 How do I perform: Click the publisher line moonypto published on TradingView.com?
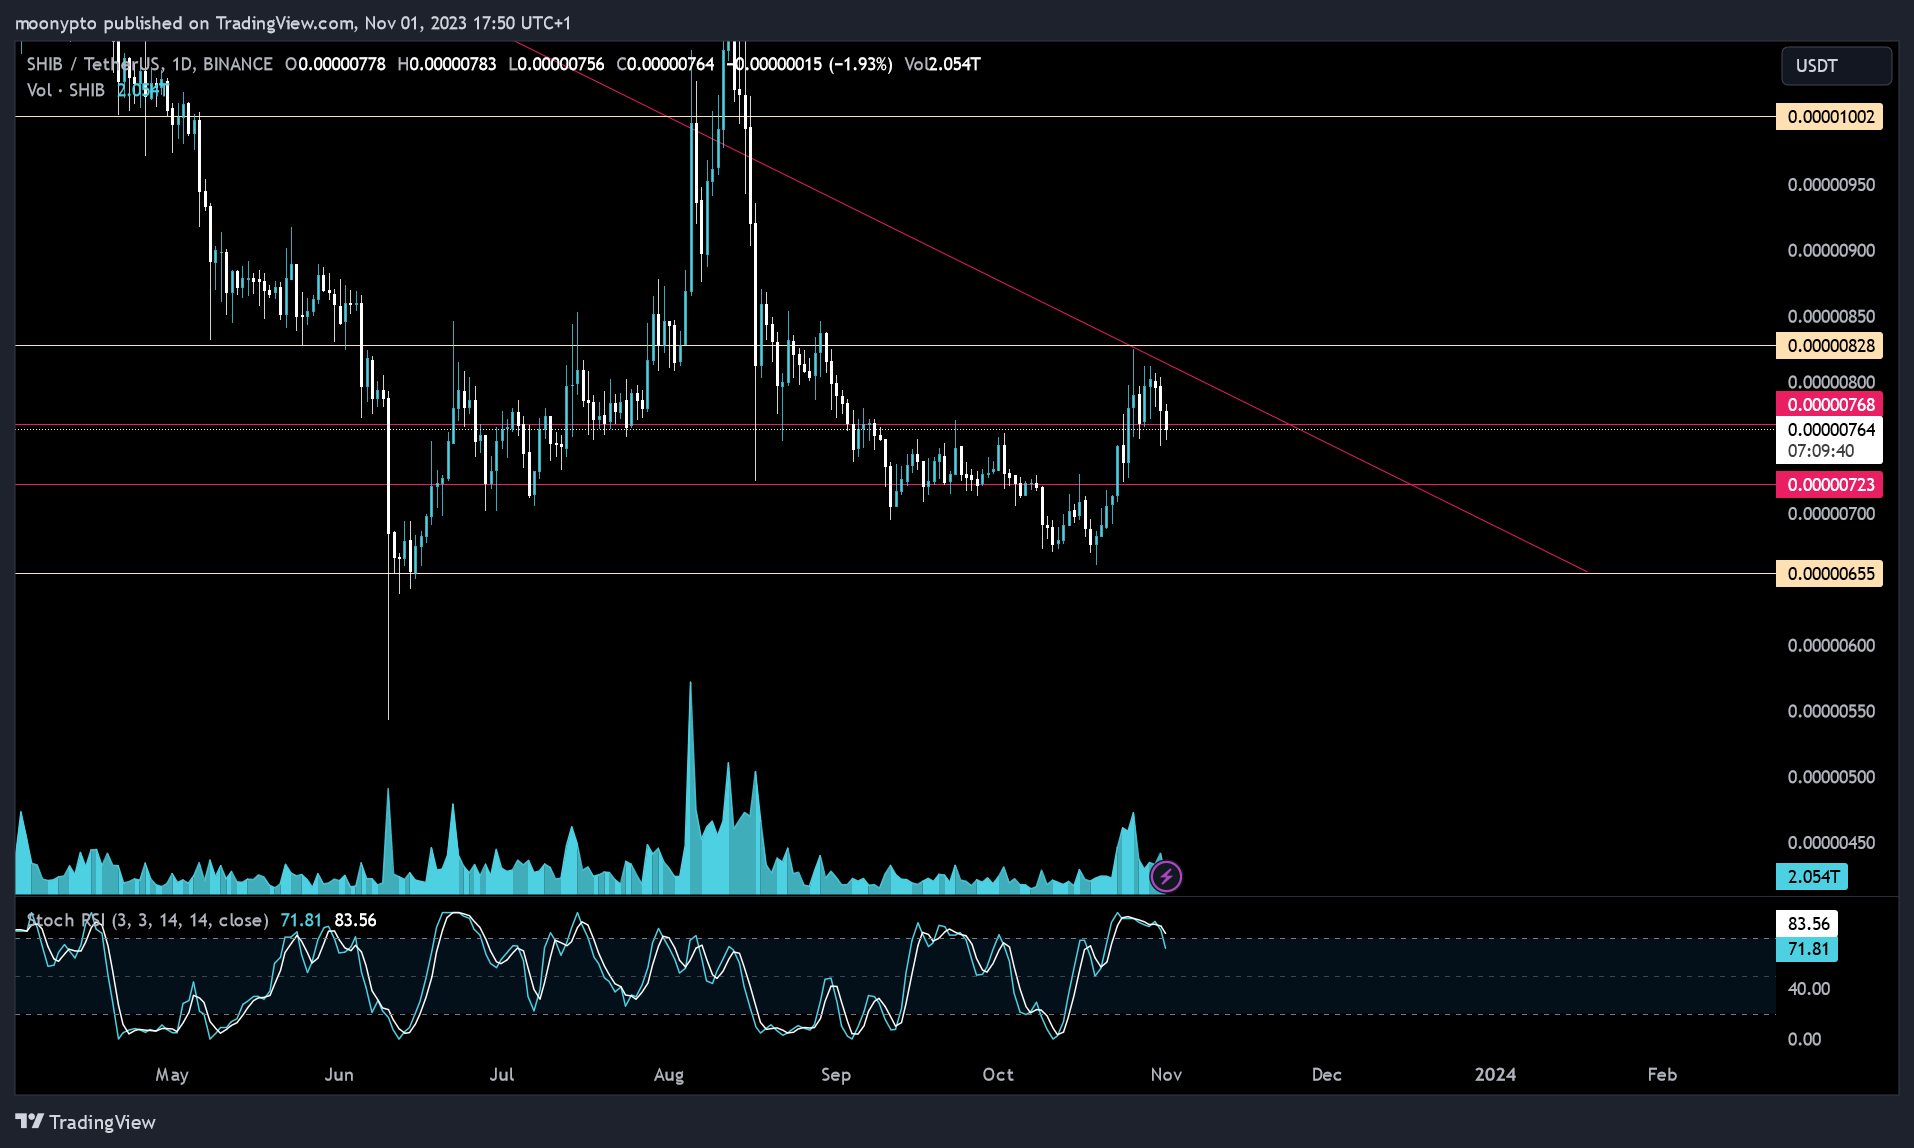293,23
